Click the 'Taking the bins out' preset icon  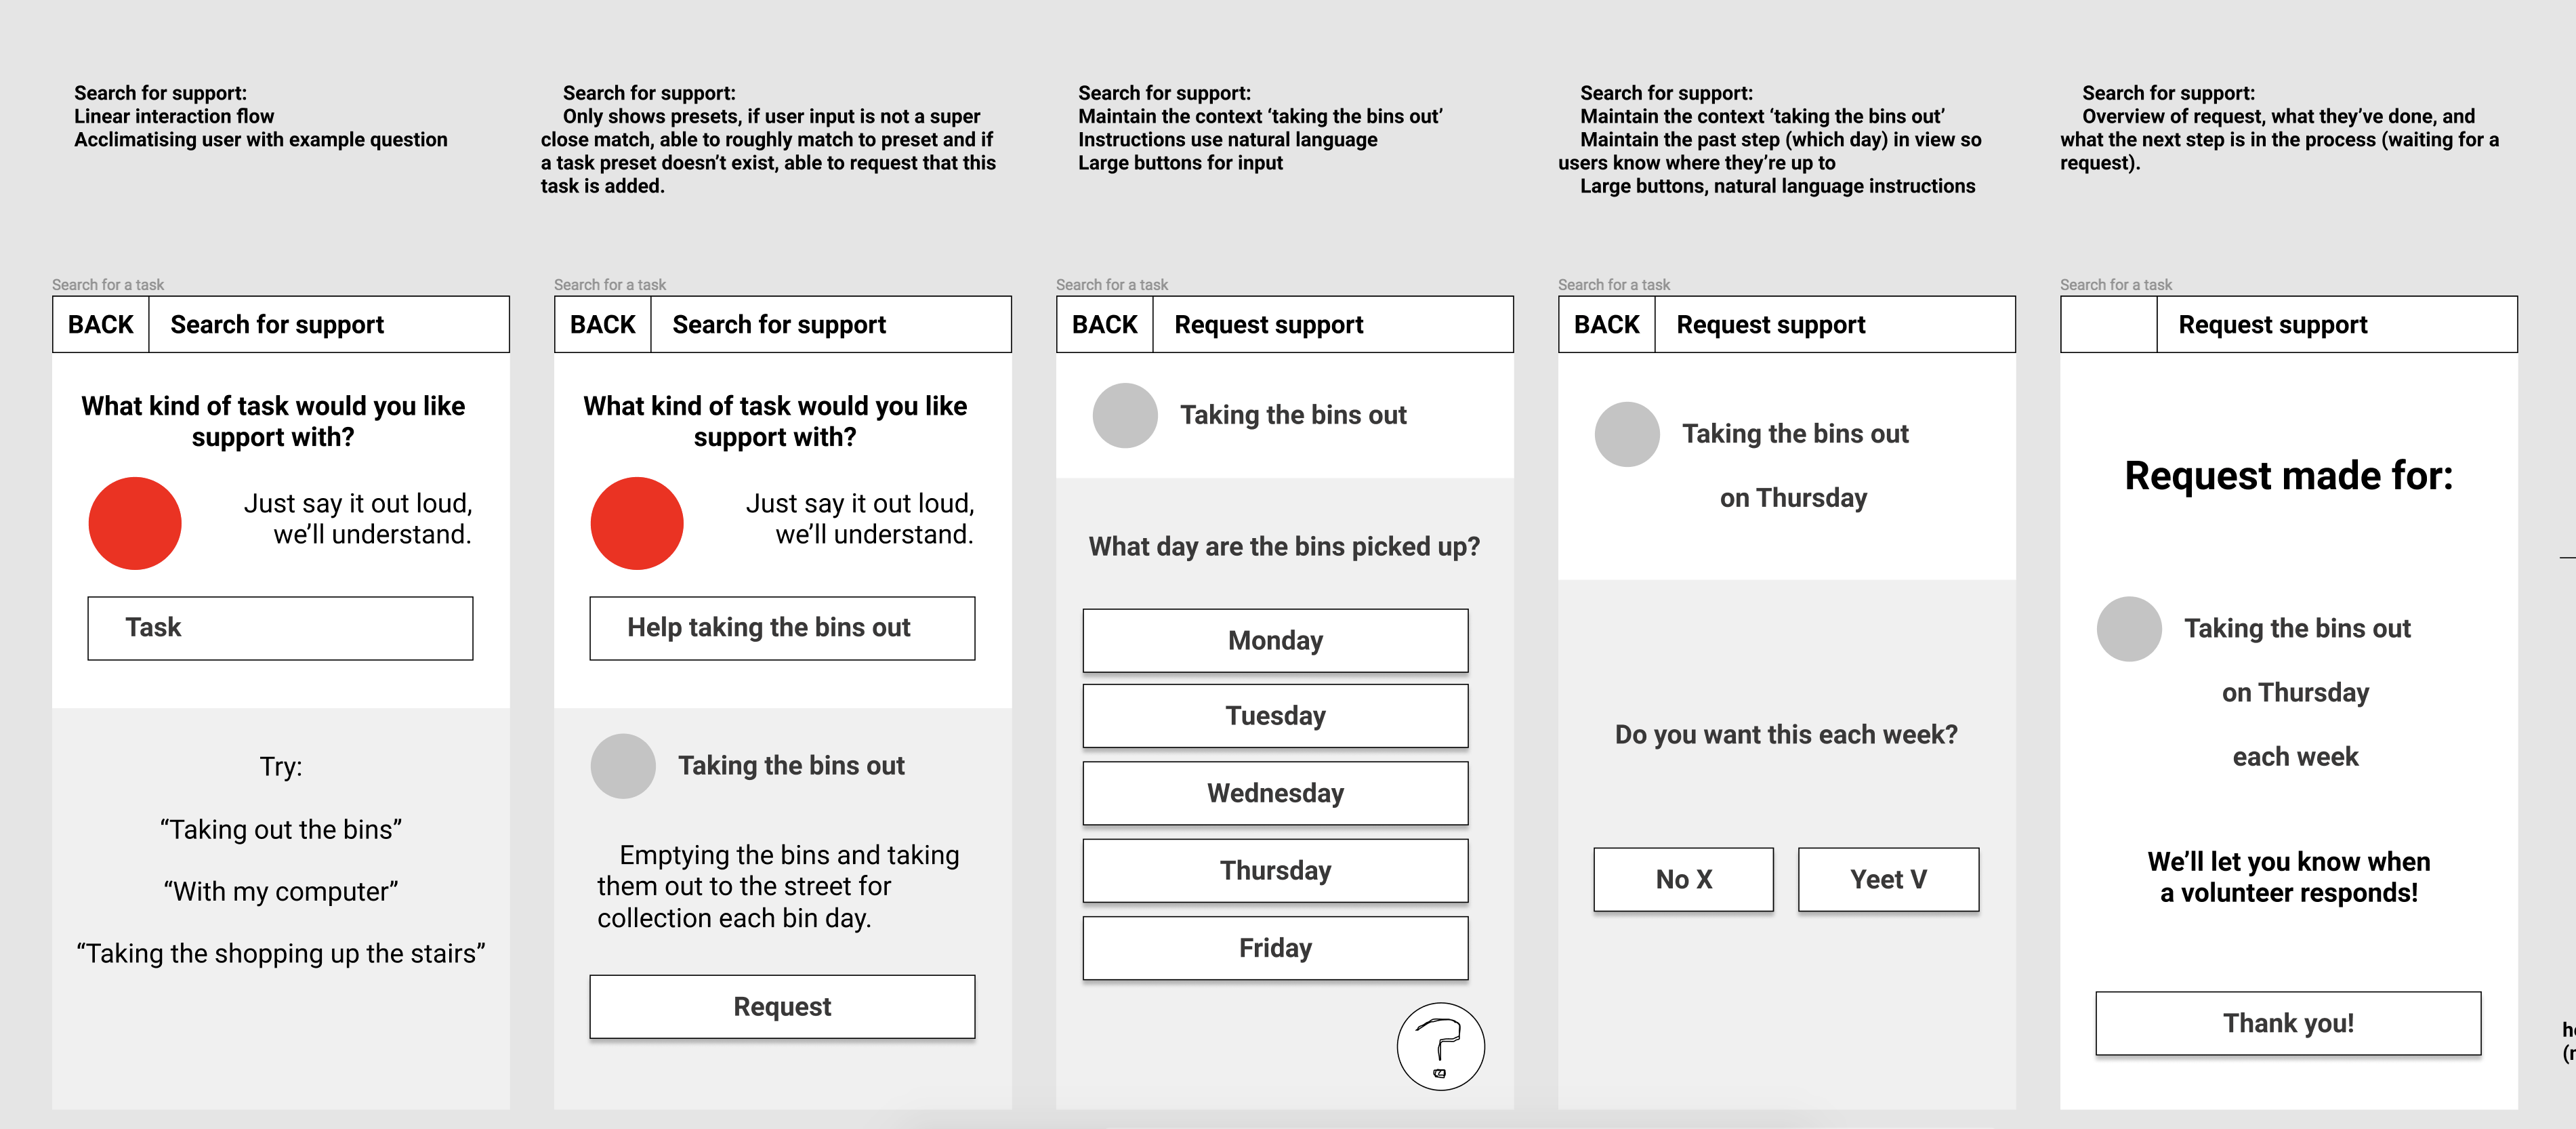623,765
